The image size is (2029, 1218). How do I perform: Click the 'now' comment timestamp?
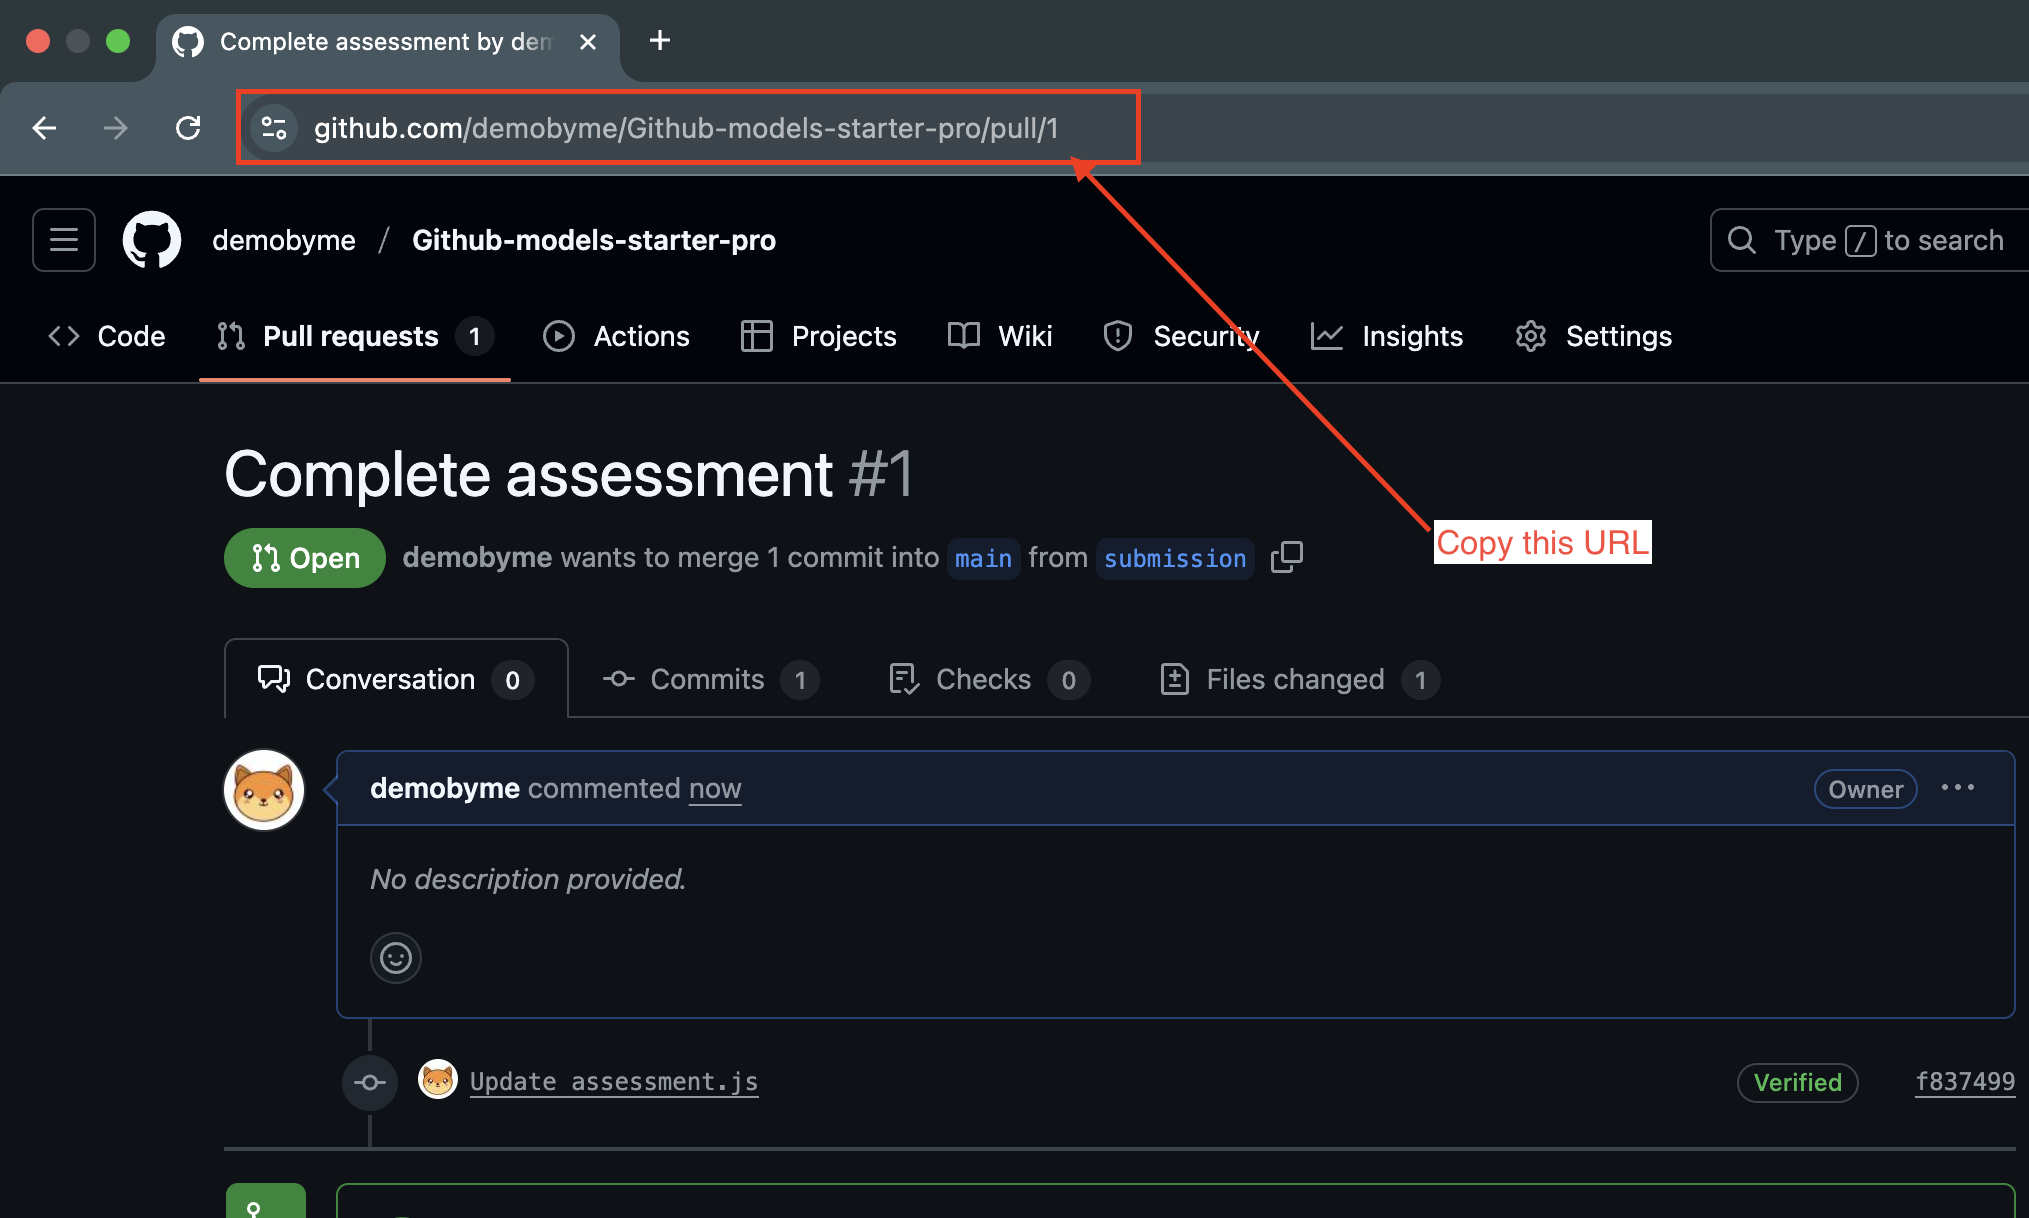pyautogui.click(x=715, y=788)
